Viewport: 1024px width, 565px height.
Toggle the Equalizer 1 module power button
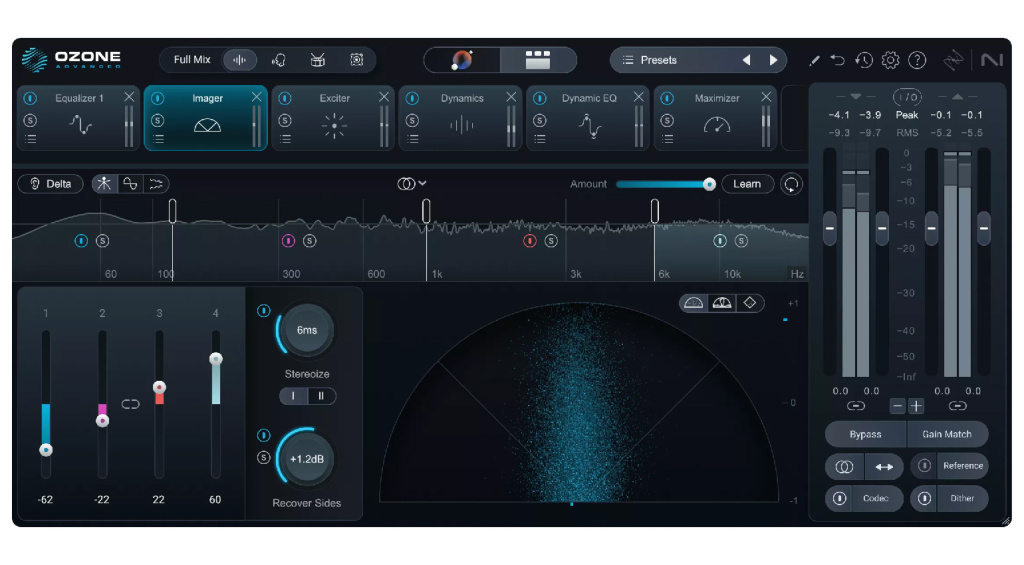coord(30,98)
